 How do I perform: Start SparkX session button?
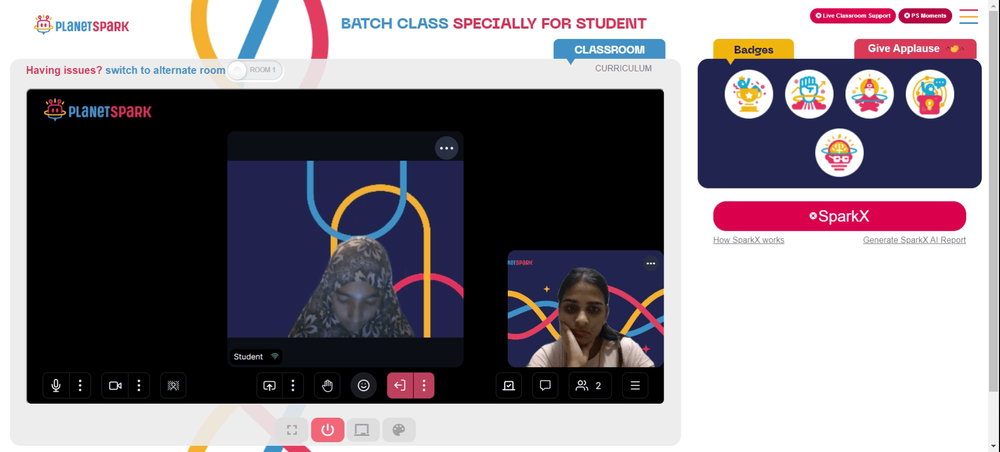coord(839,216)
